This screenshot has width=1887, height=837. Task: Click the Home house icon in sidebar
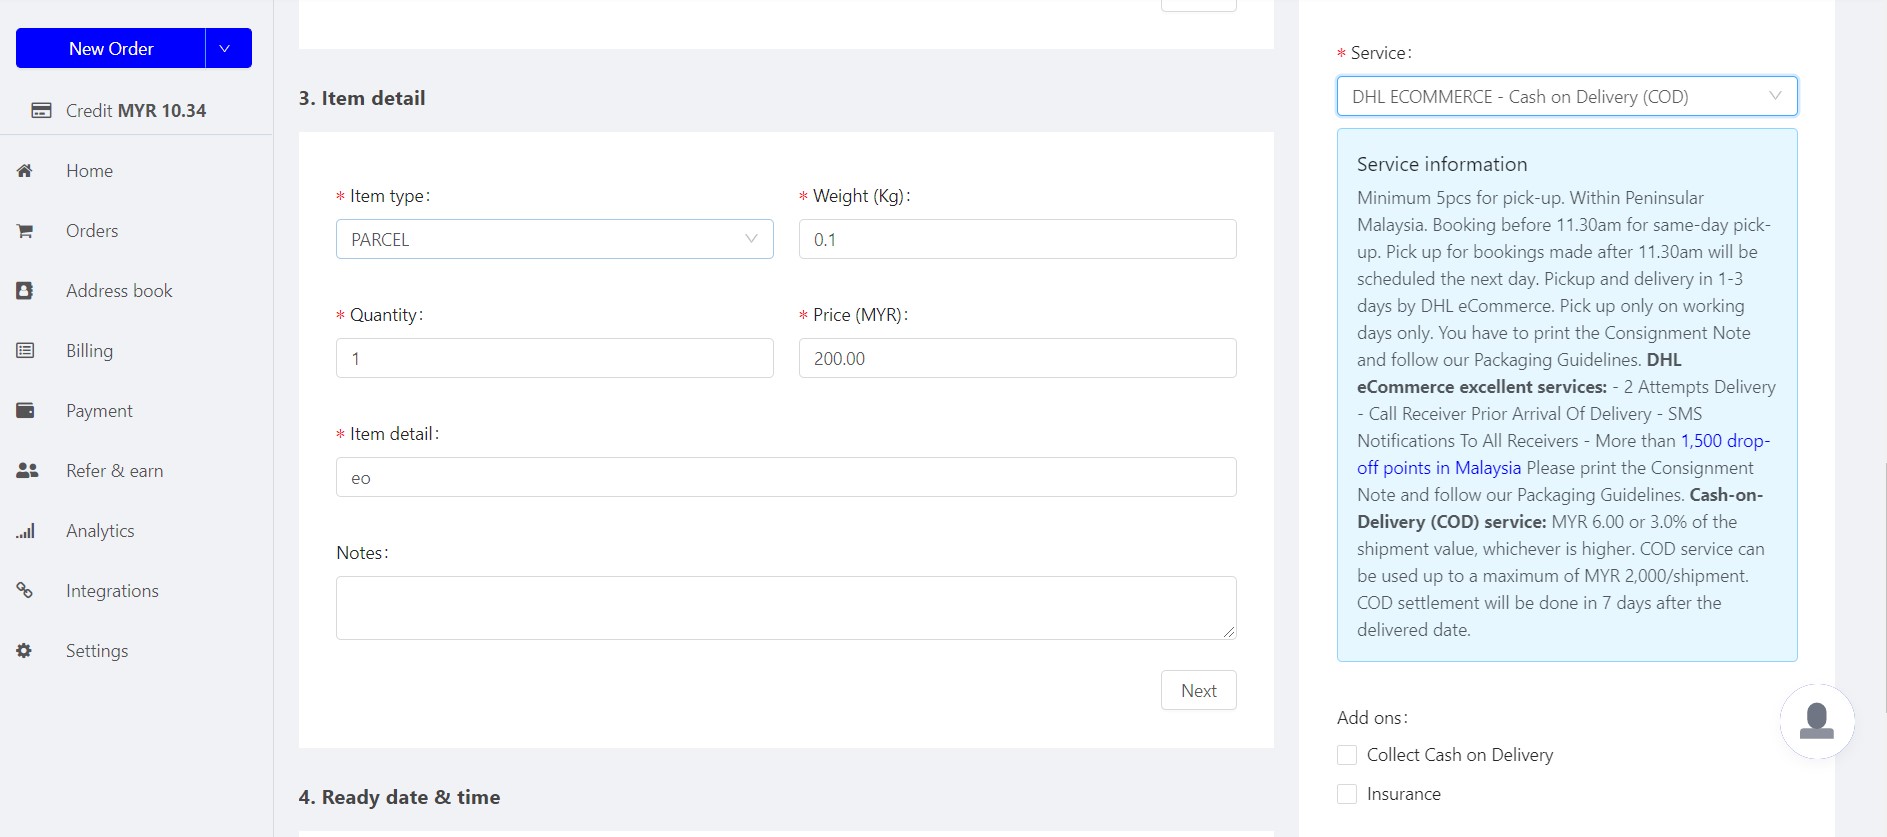click(25, 171)
